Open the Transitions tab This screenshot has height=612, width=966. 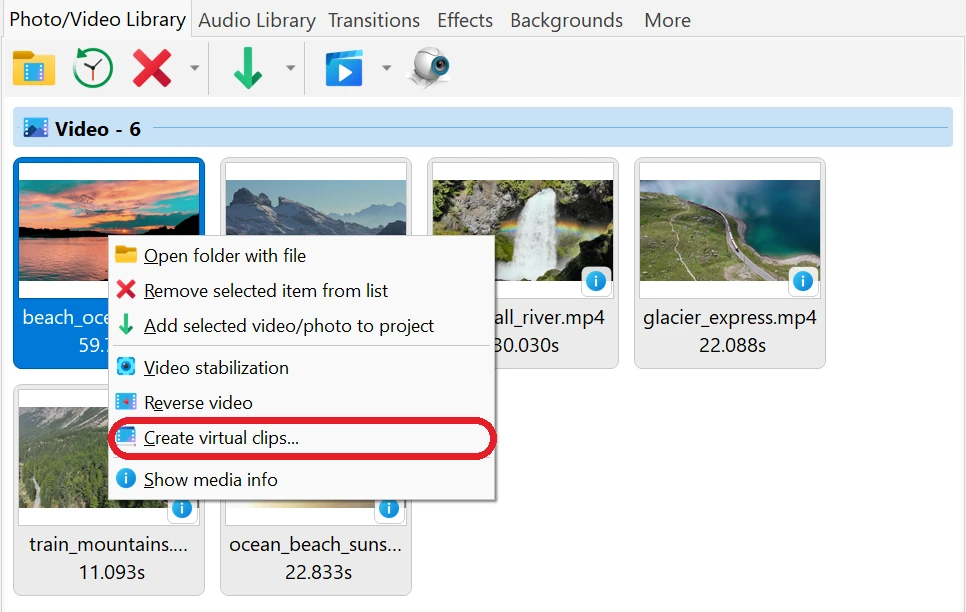(374, 20)
